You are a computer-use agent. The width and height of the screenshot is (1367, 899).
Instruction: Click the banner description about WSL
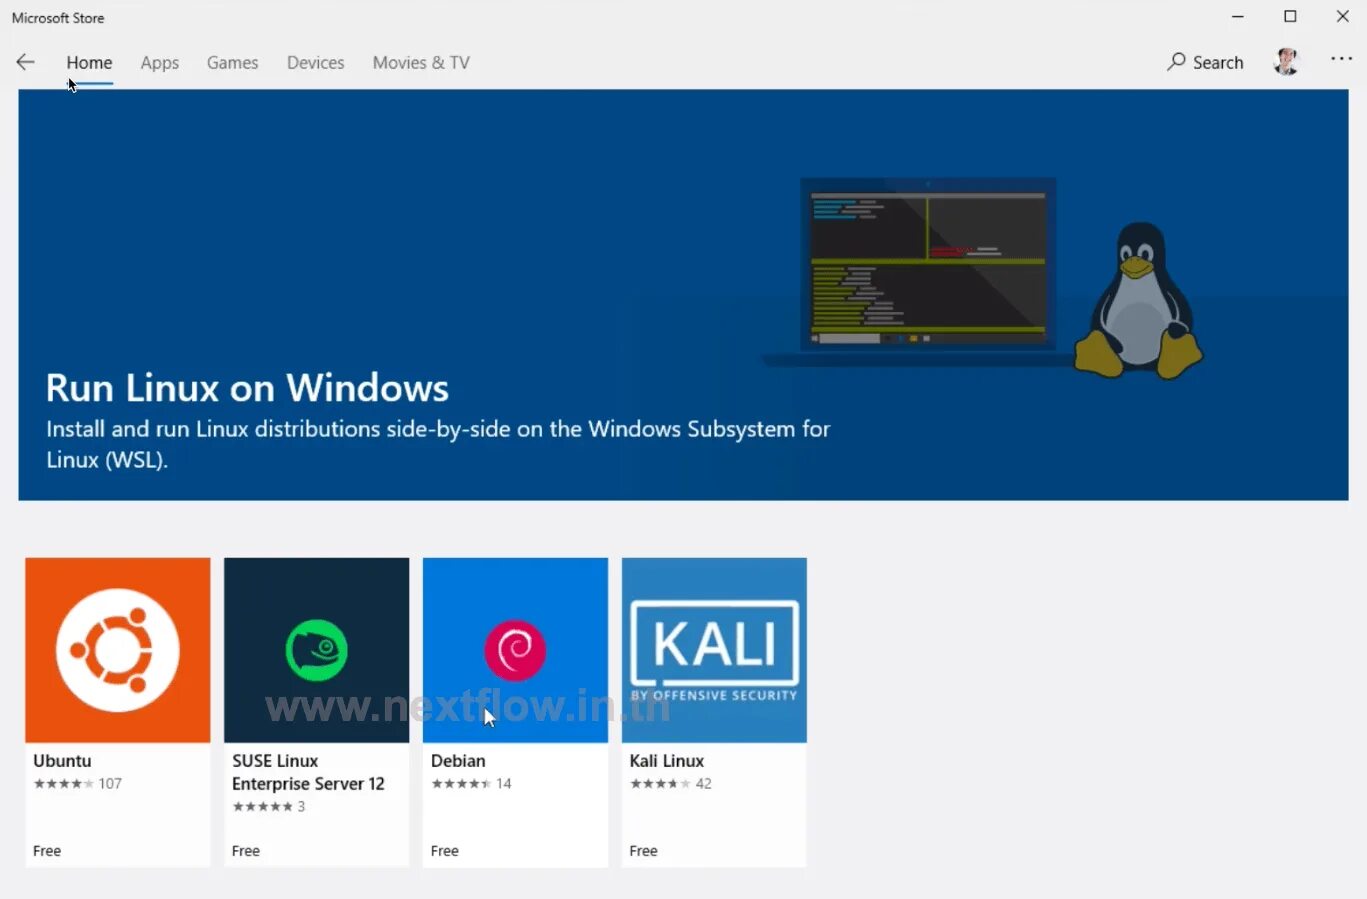pos(438,444)
